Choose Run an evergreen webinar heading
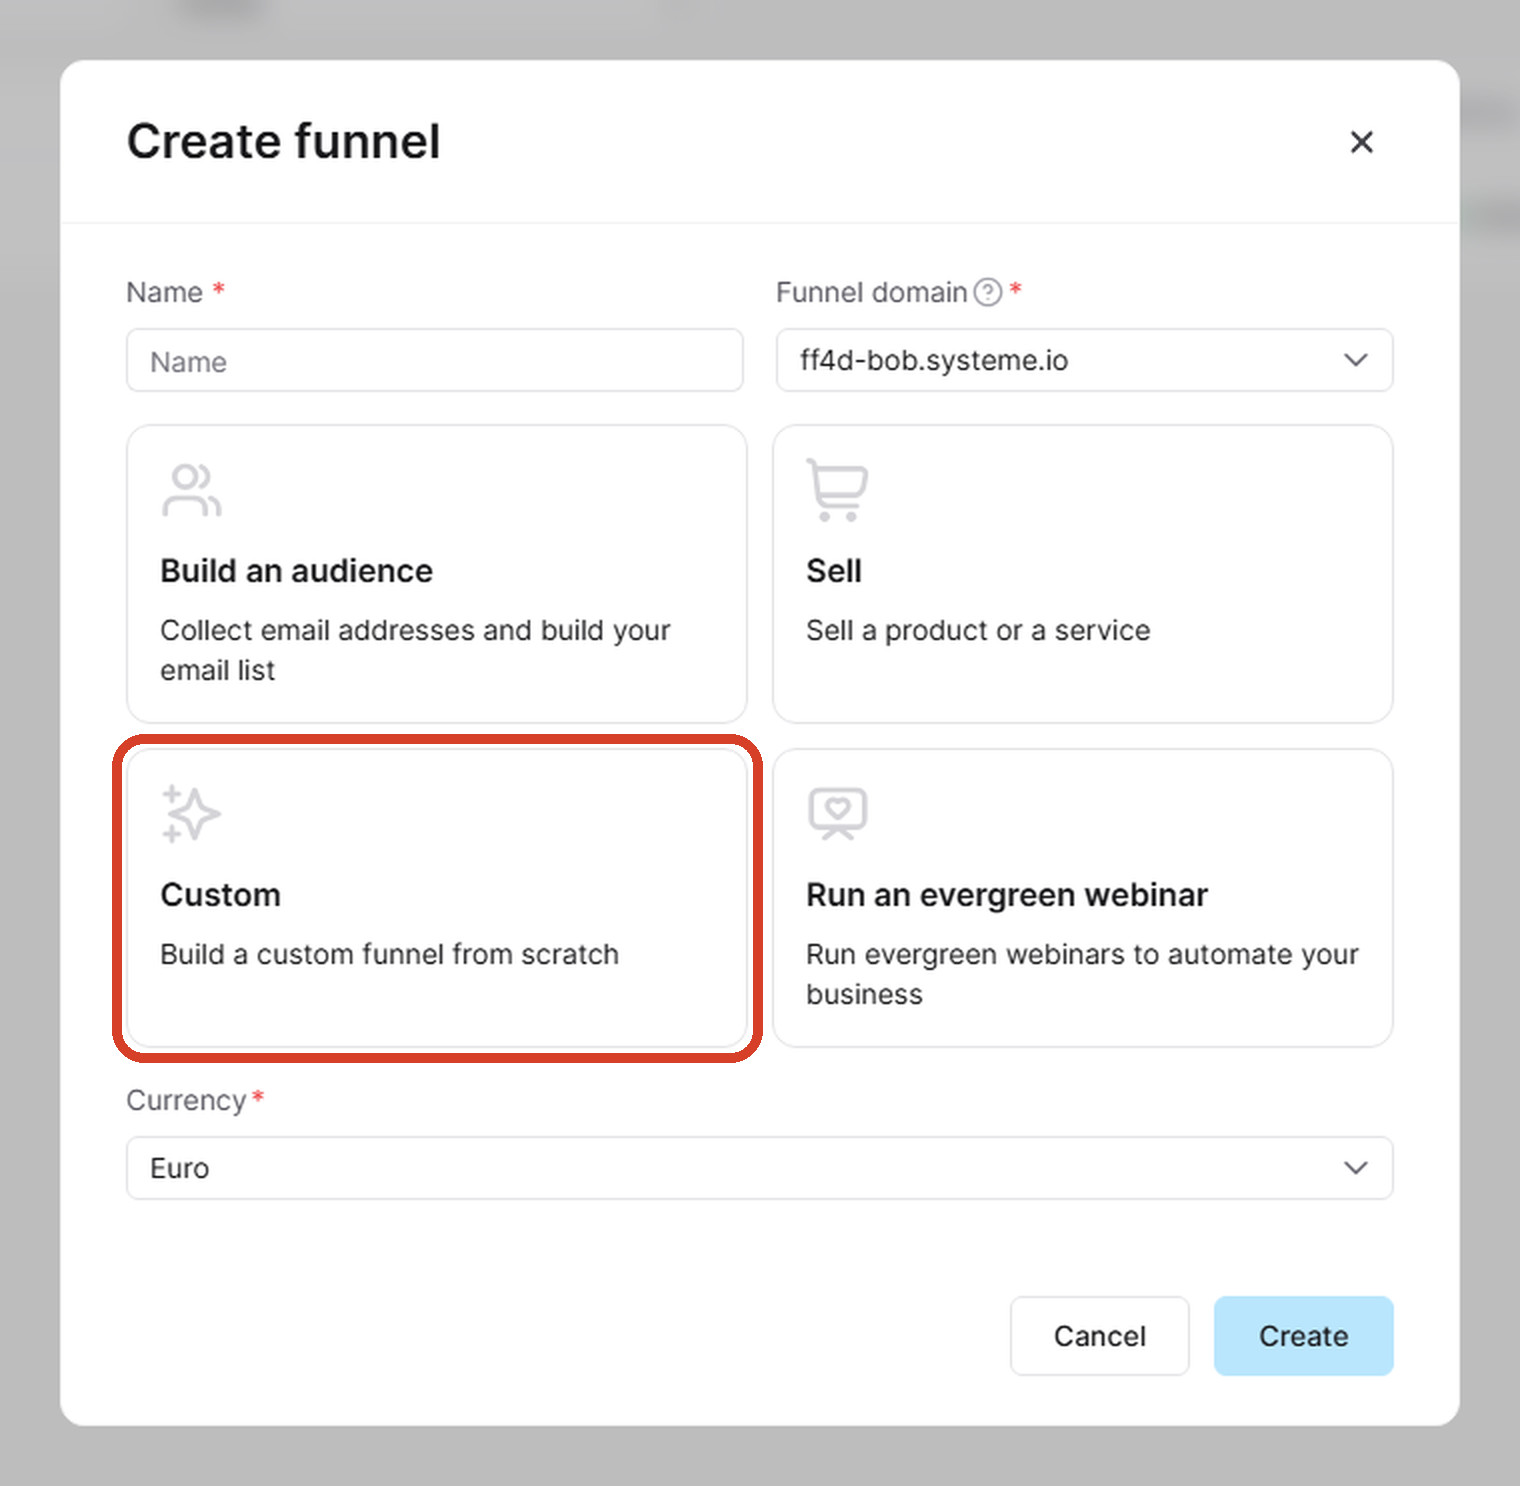 [x=1007, y=895]
